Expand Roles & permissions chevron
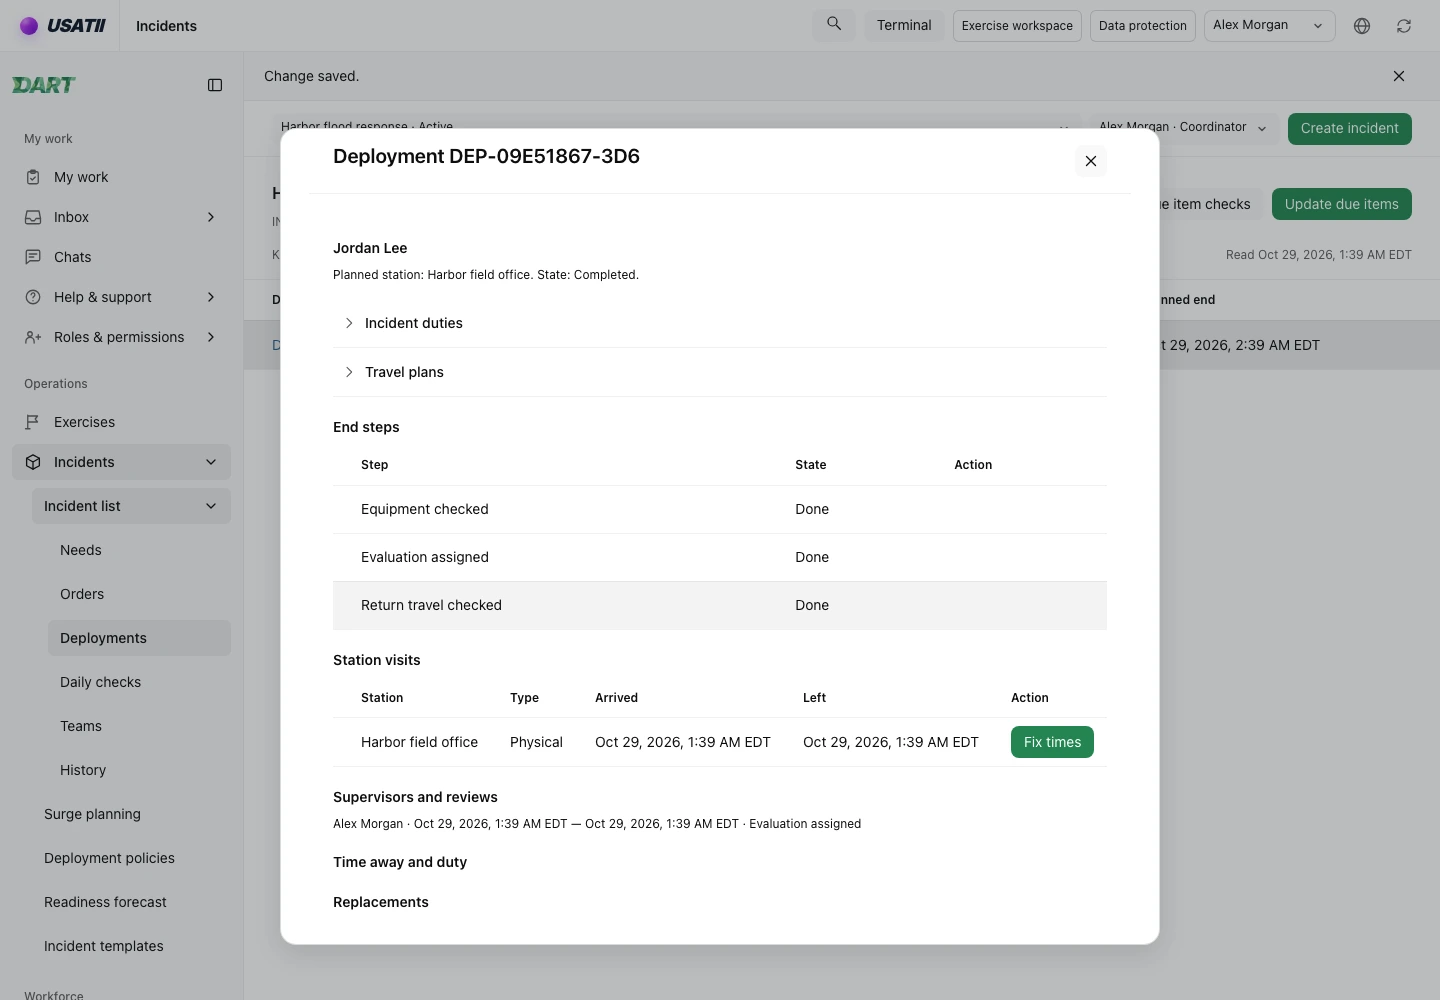 pyautogui.click(x=211, y=337)
